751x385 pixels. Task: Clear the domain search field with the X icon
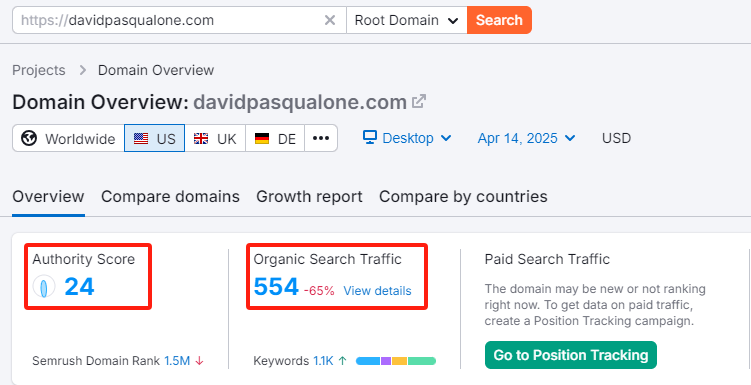330,20
